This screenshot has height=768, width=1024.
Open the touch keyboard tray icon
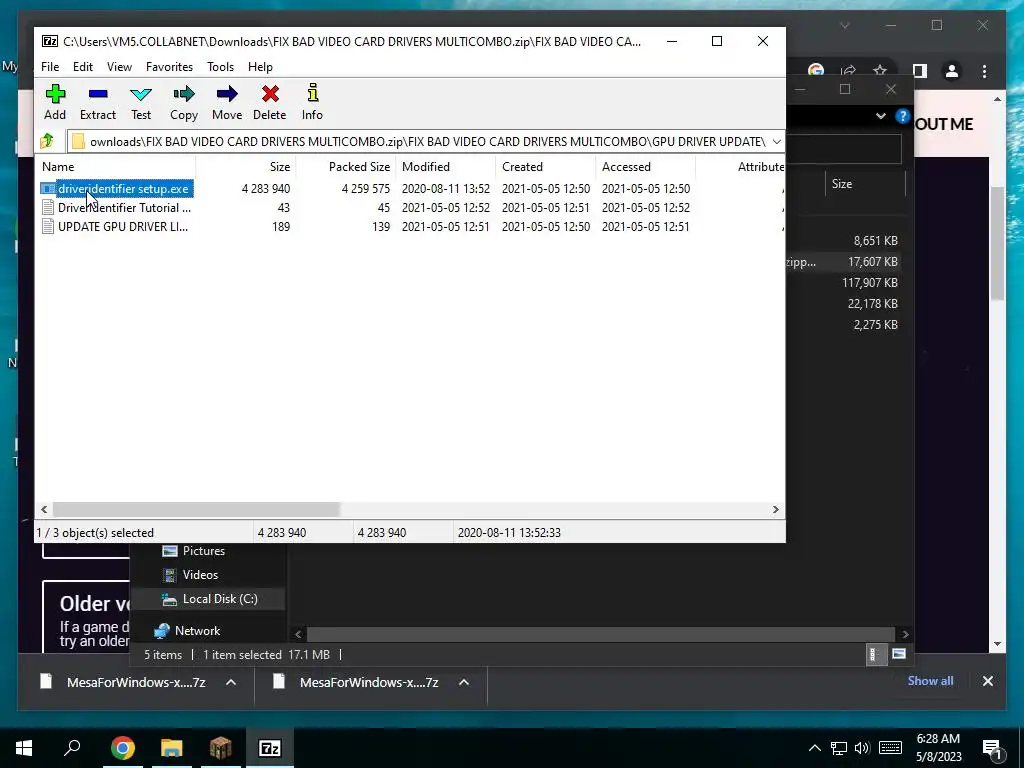890,748
